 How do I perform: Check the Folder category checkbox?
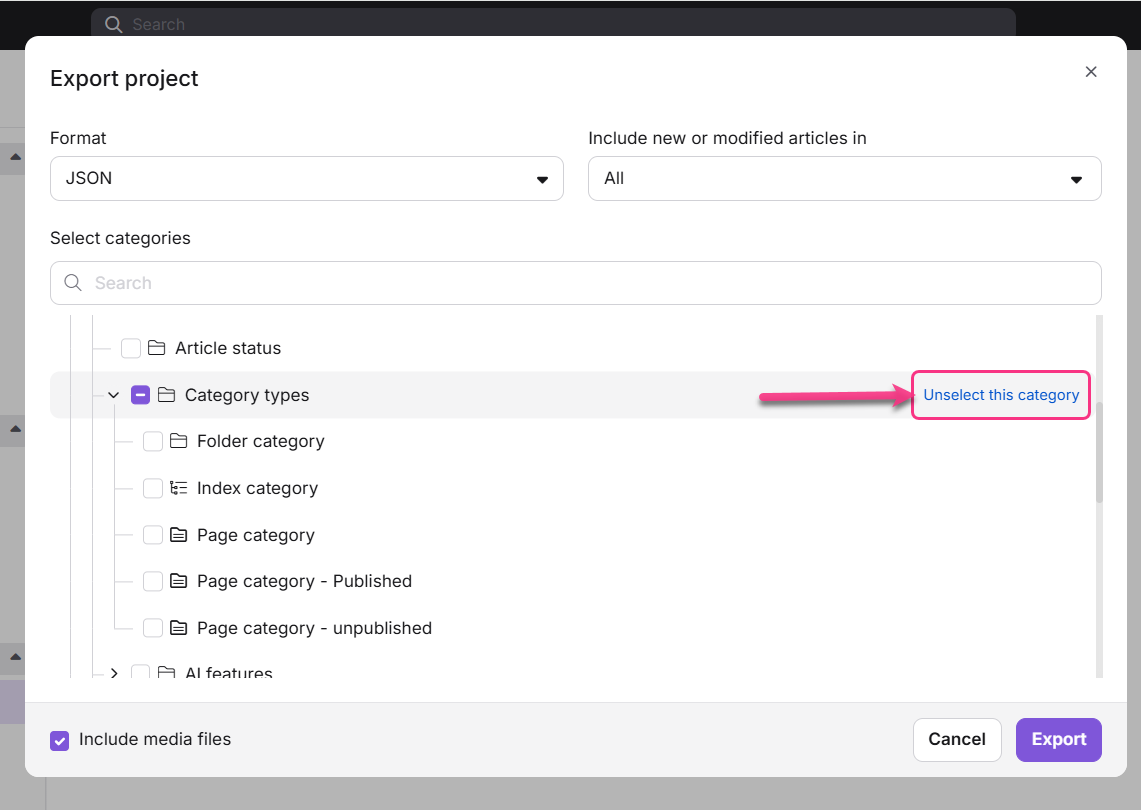click(153, 441)
